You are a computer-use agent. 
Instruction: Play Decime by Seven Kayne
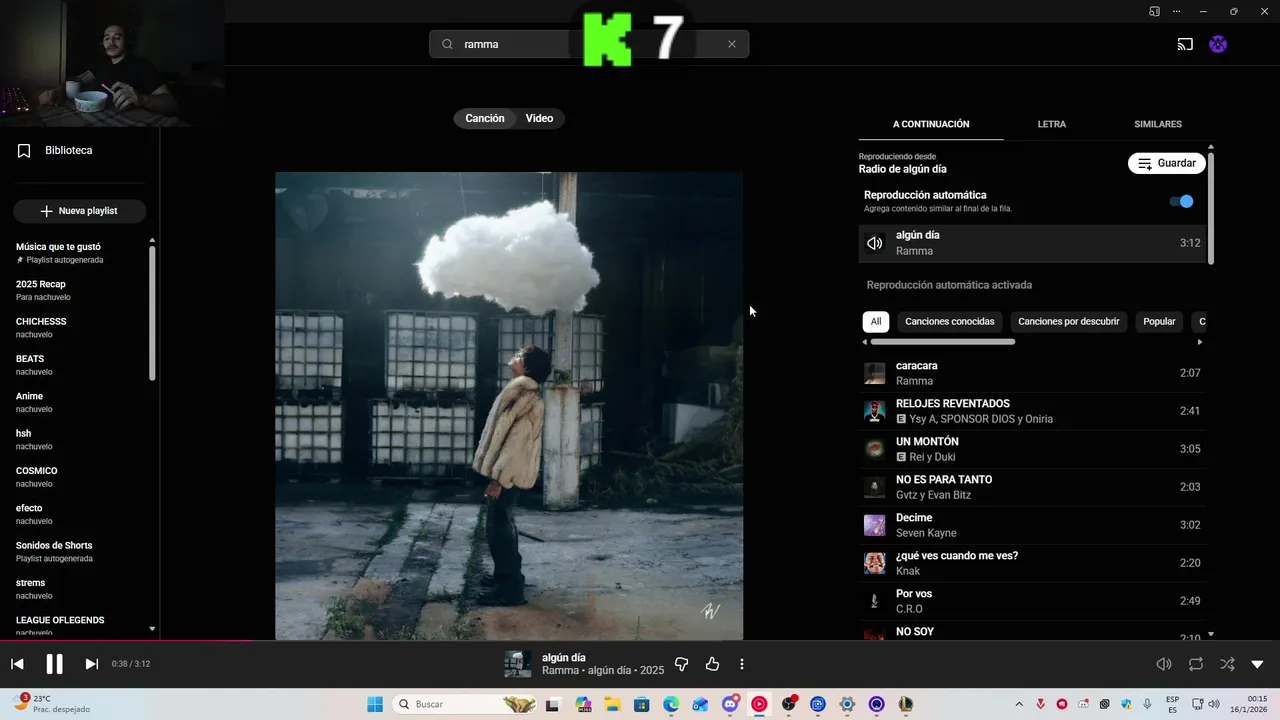[1032, 525]
